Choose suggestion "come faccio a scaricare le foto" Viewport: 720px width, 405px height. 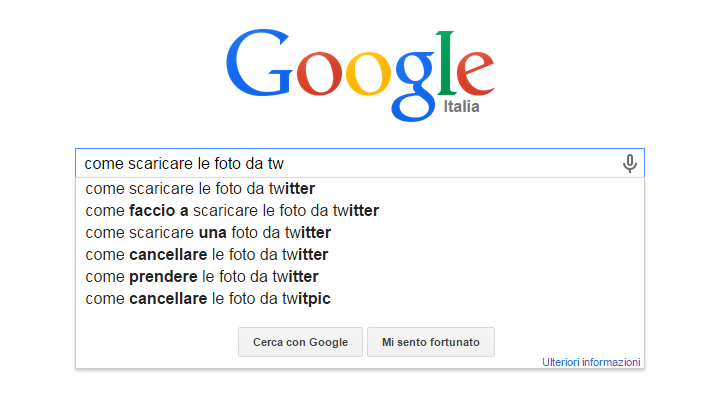pos(232,210)
